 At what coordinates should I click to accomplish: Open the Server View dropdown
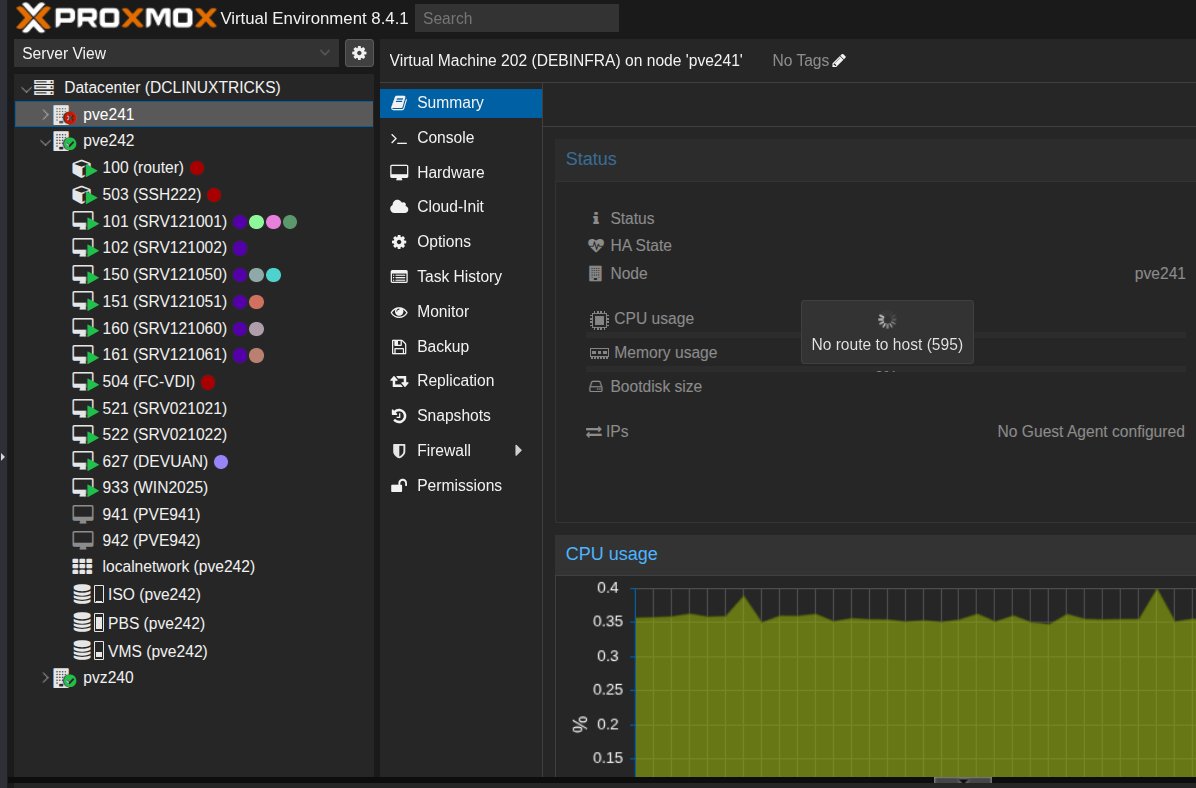tap(176, 53)
